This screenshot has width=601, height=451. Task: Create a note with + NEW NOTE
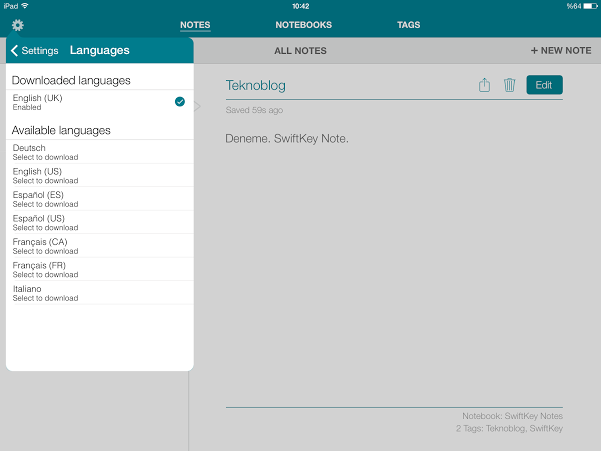tap(561, 51)
